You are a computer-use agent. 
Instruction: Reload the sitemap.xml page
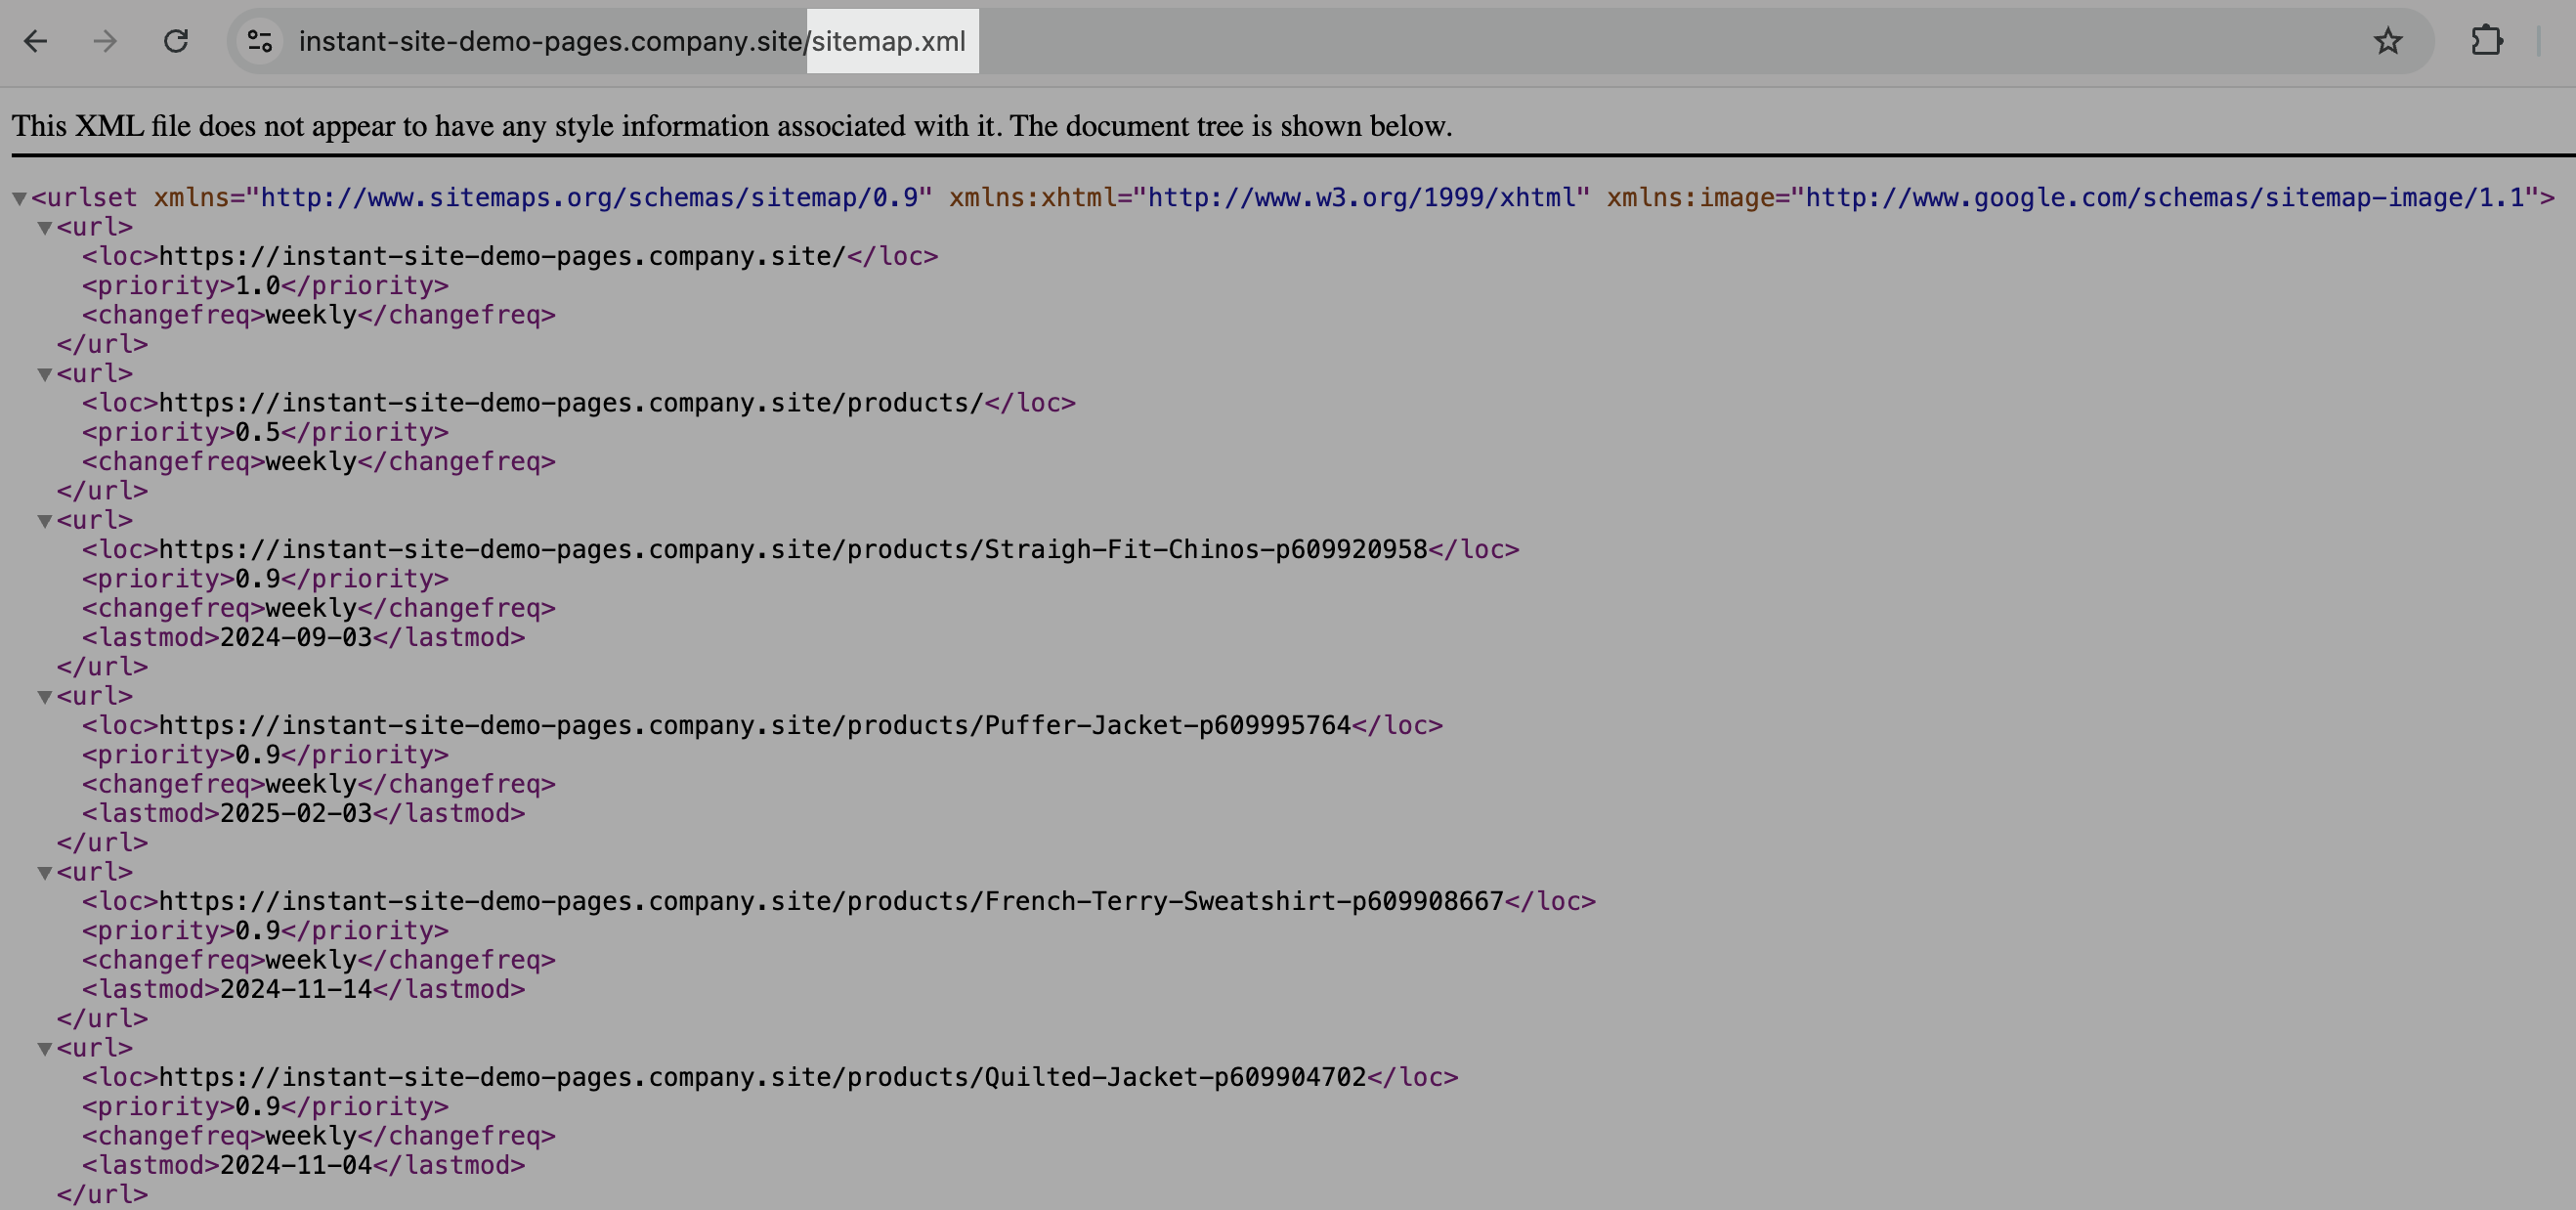click(x=176, y=41)
